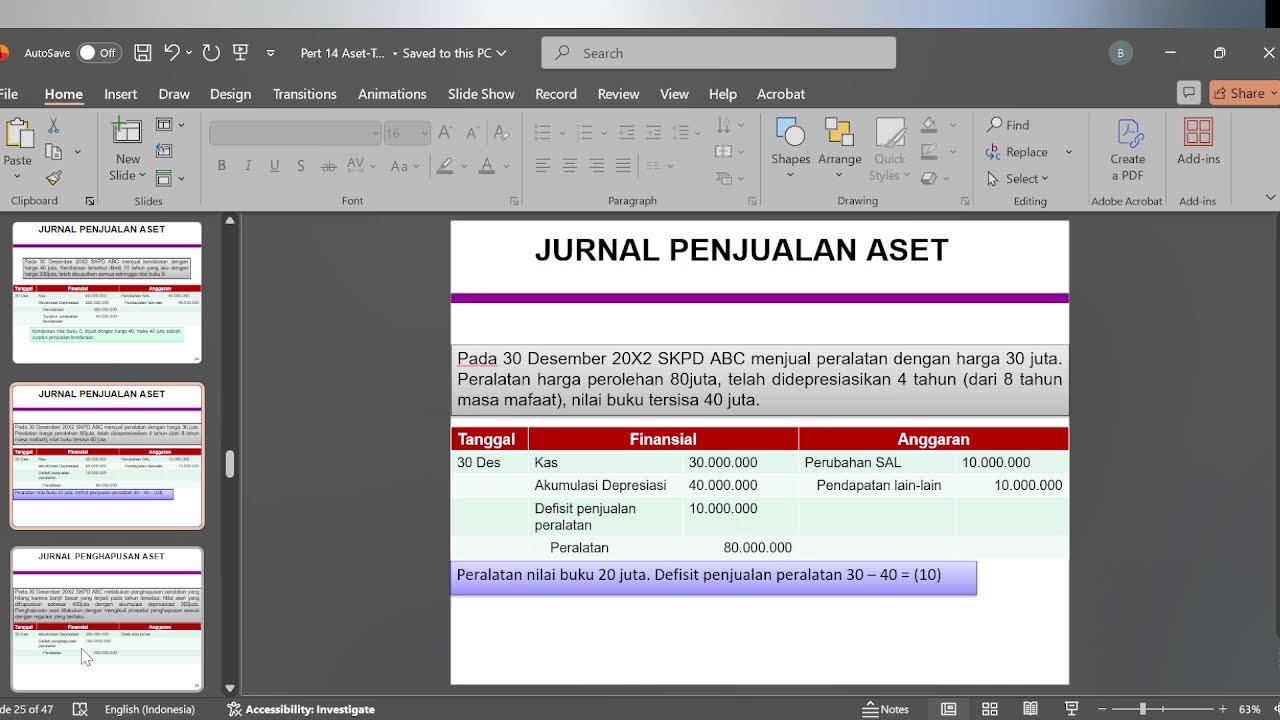Click Accessibility: Investigate status
Screen dimensions: 1280x720
point(301,709)
